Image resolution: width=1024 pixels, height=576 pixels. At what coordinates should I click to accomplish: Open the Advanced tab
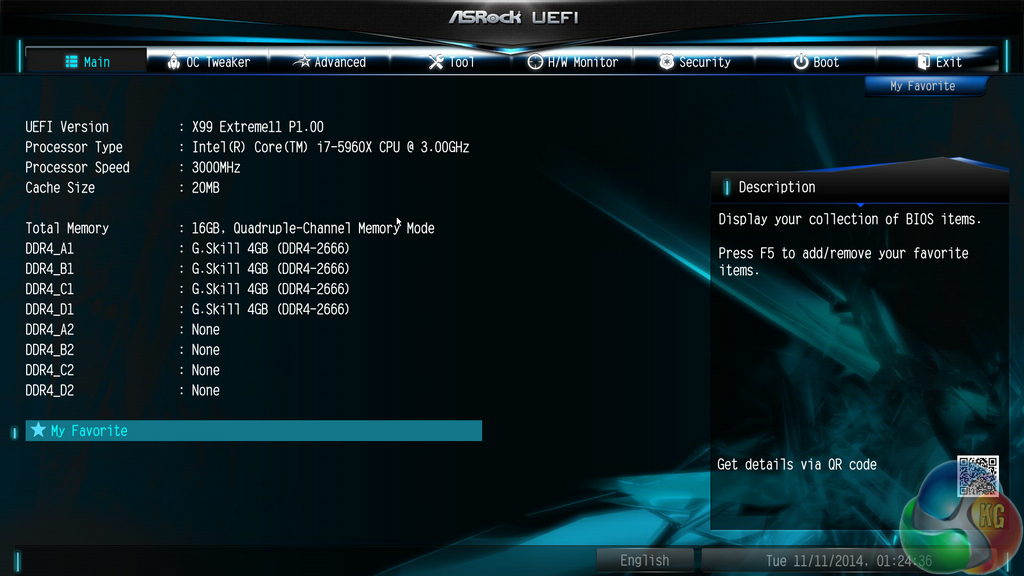pyautogui.click(x=330, y=61)
